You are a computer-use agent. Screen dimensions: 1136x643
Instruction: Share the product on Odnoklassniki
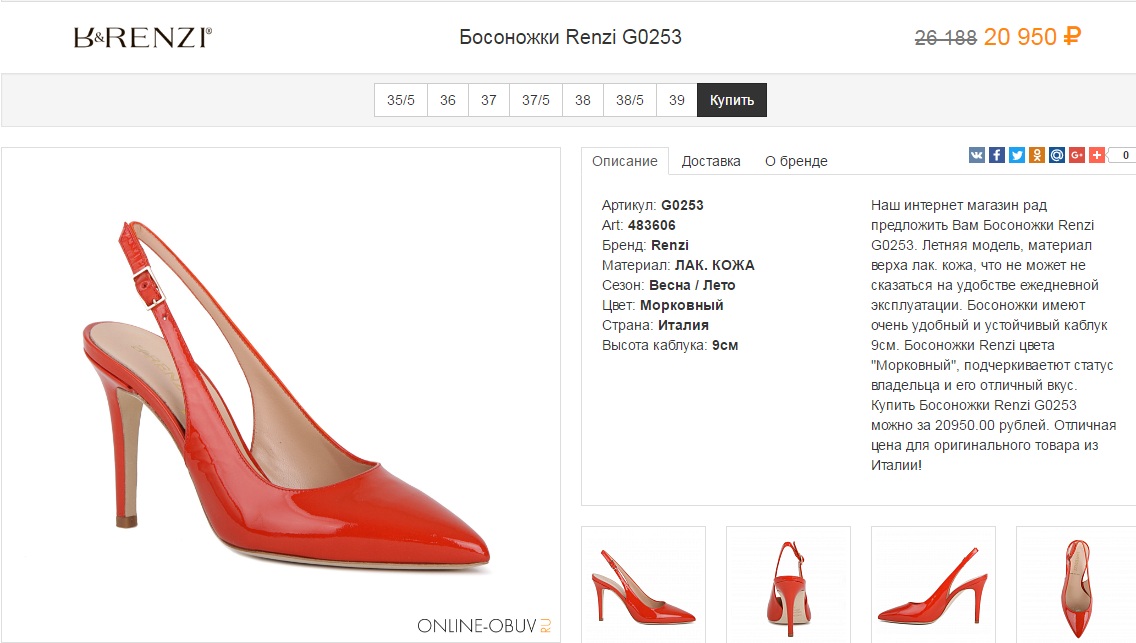click(1037, 155)
